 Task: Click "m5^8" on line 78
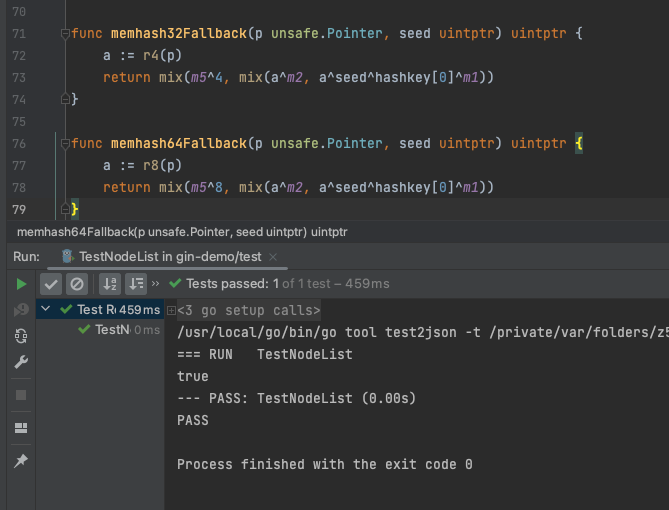tap(207, 188)
